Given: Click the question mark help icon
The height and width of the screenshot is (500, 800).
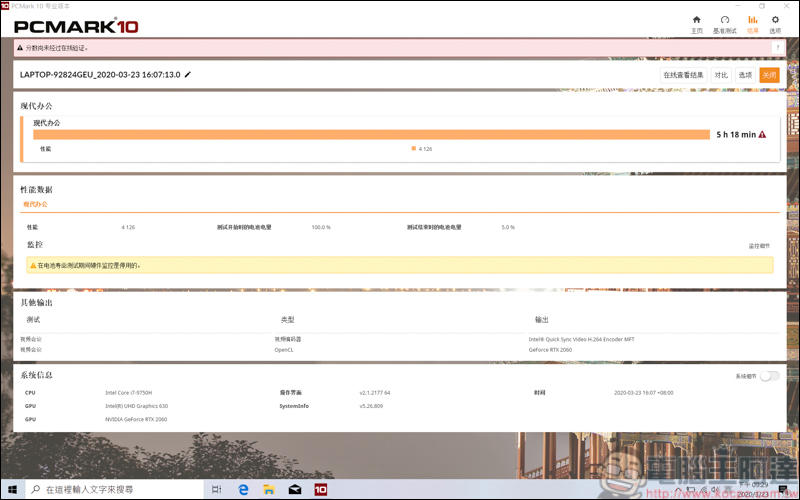Looking at the screenshot, I should click(x=776, y=48).
